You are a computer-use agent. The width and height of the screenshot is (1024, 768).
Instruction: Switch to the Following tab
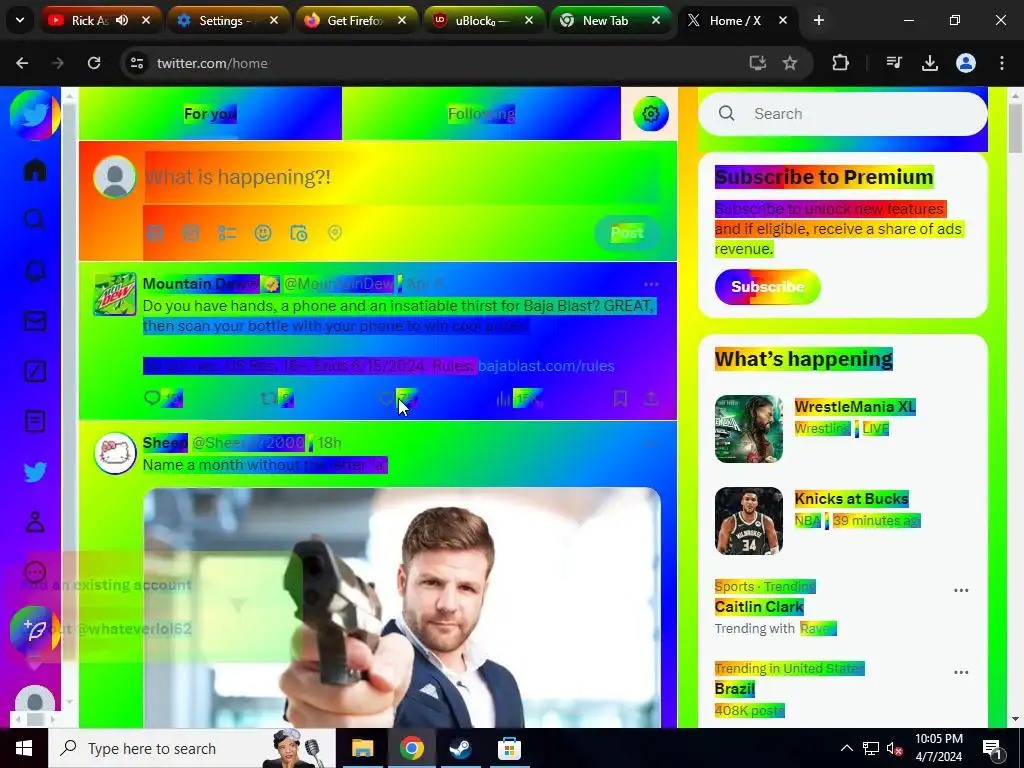click(481, 114)
